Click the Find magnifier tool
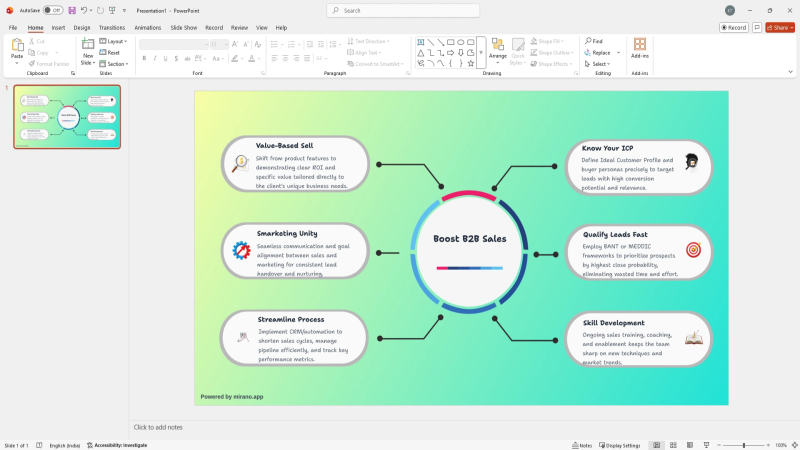The height and width of the screenshot is (450, 800). [593, 41]
